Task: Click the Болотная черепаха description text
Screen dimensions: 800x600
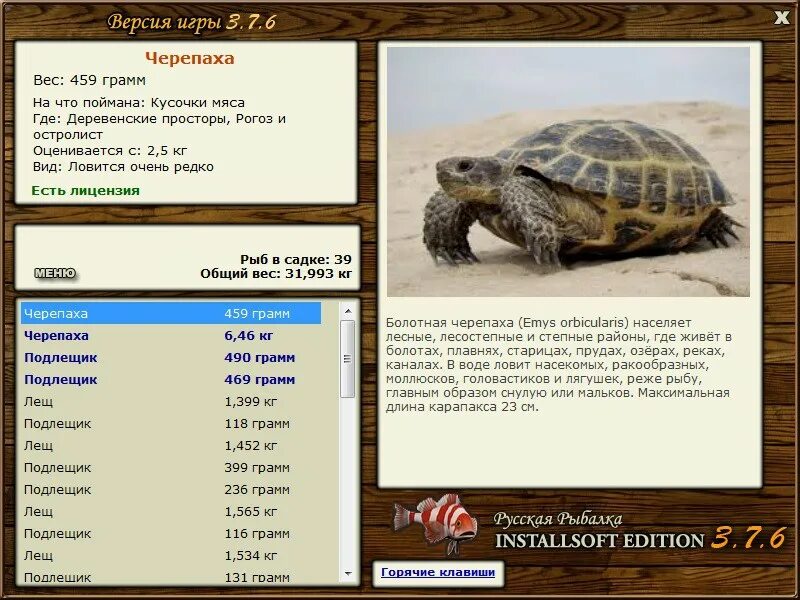Action: (x=559, y=365)
